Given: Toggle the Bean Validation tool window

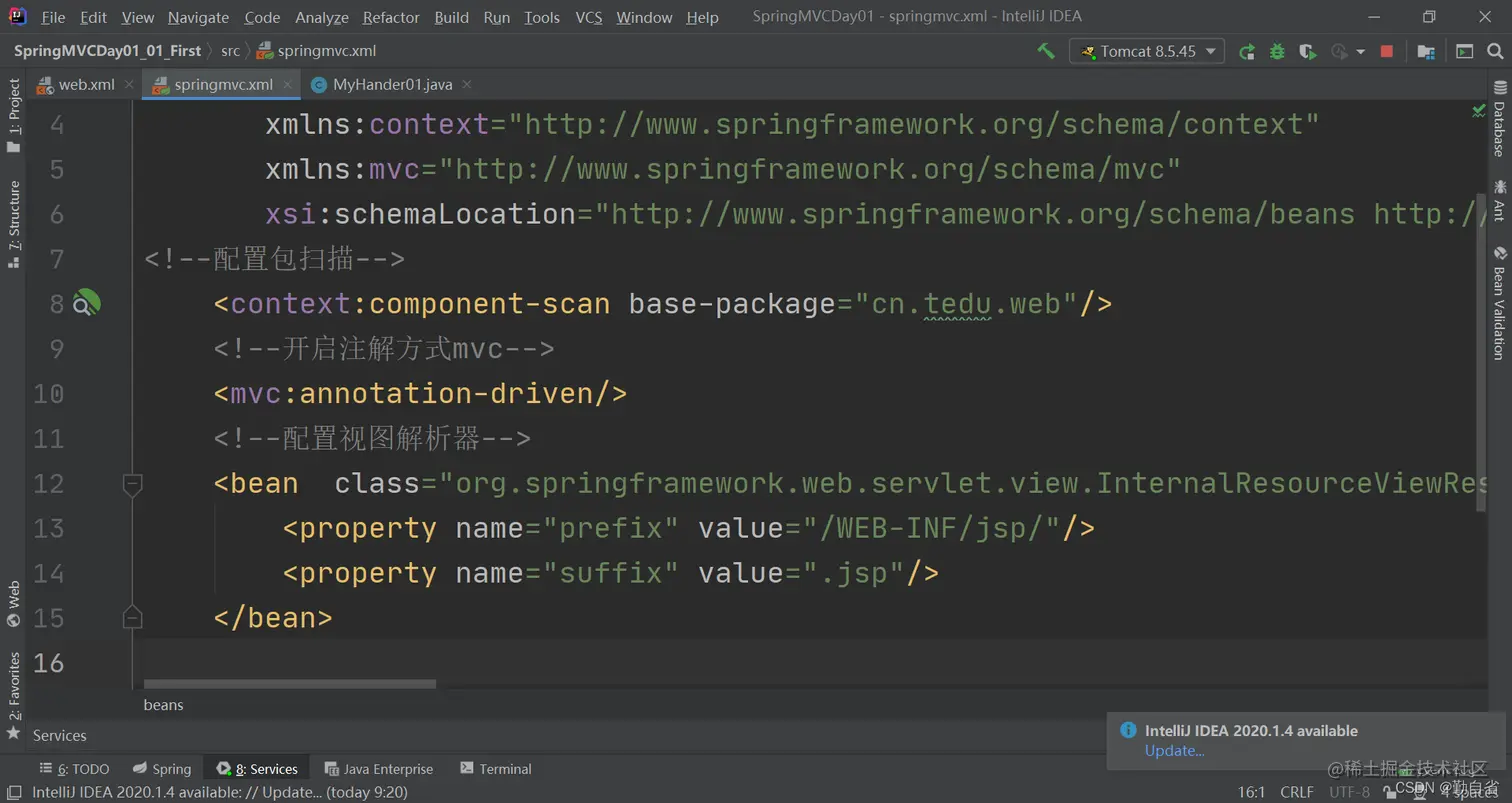Looking at the screenshot, I should point(1498,303).
